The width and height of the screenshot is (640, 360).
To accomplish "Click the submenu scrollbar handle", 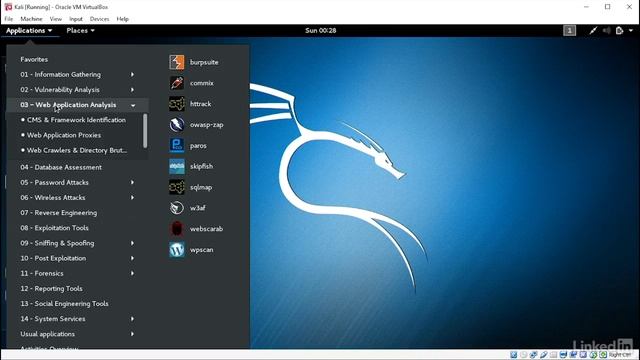I will click(x=145, y=131).
